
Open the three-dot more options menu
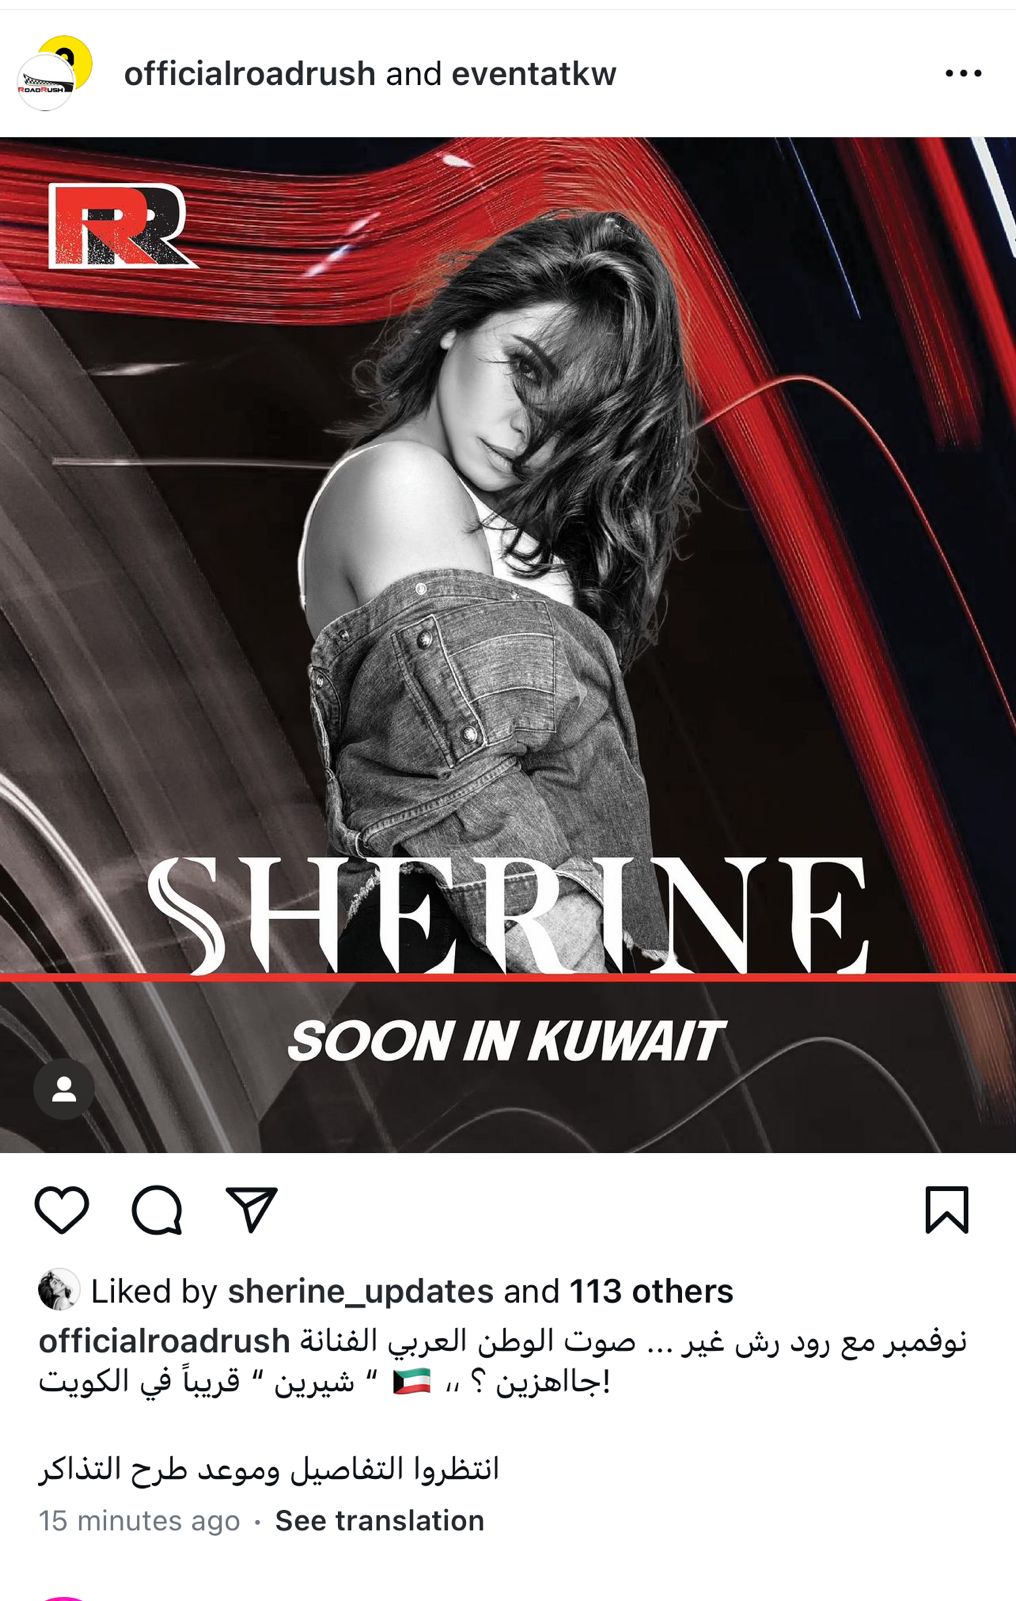963,73
